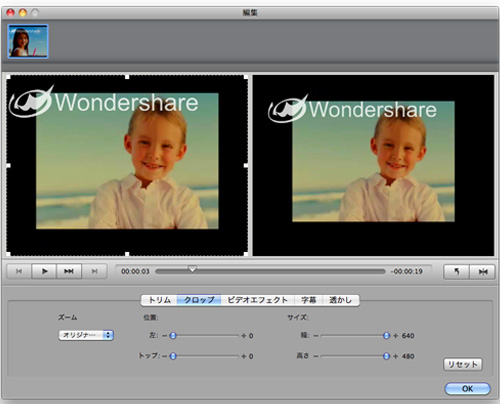Jump to the end of the clip
Screen dimensions: 500x404
point(95,271)
